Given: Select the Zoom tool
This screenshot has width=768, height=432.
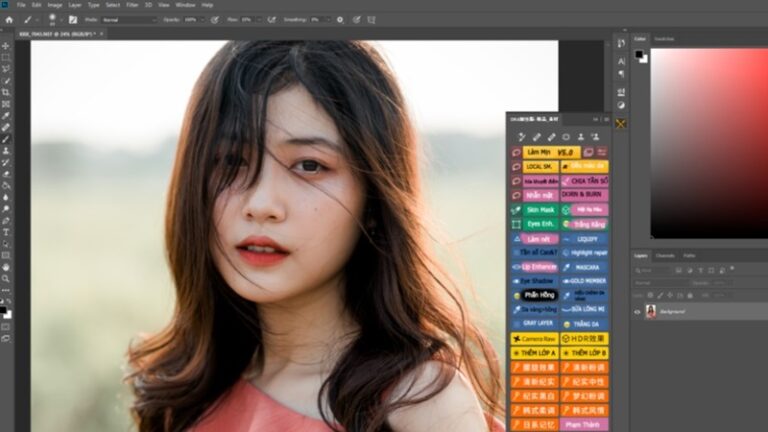Looking at the screenshot, I should point(6,278).
